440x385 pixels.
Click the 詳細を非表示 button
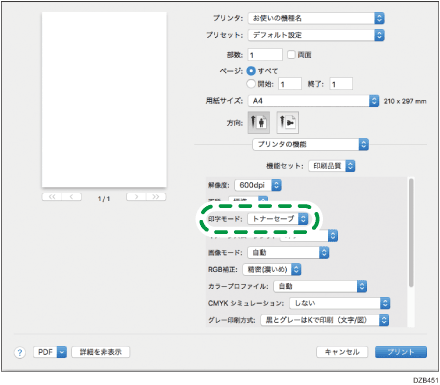click(101, 352)
